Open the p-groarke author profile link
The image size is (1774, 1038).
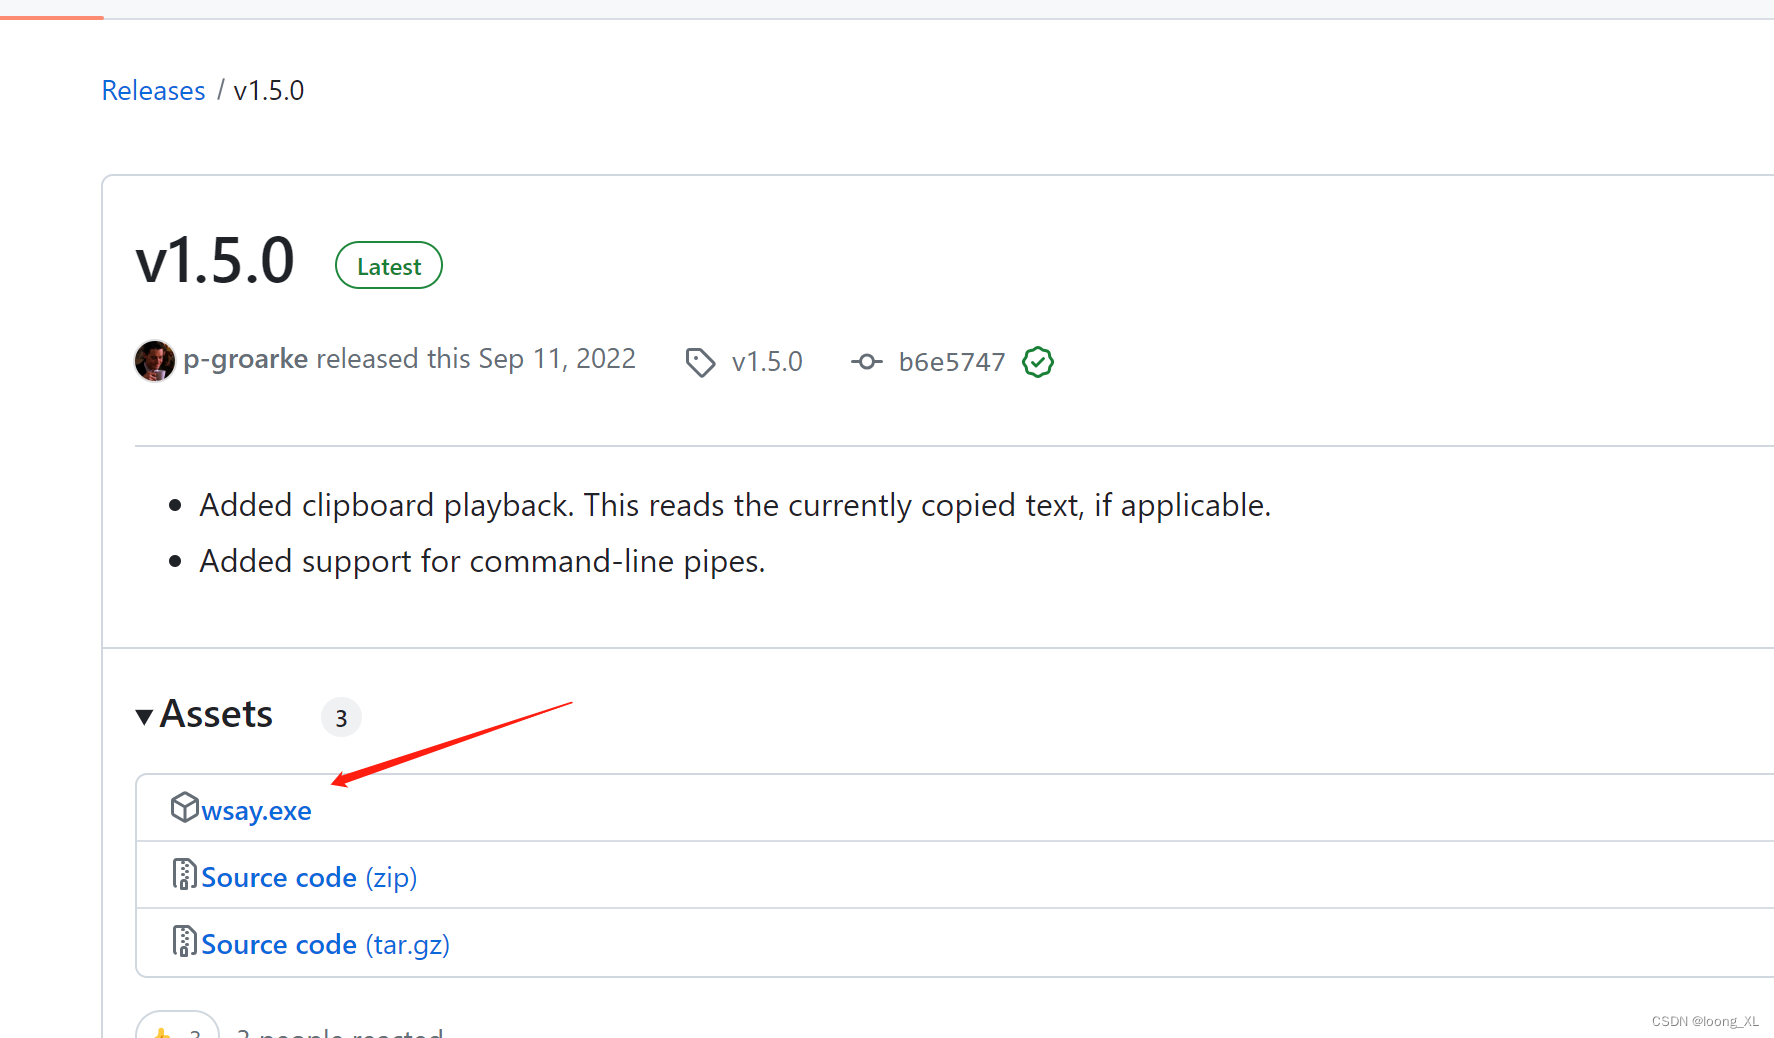coord(245,359)
